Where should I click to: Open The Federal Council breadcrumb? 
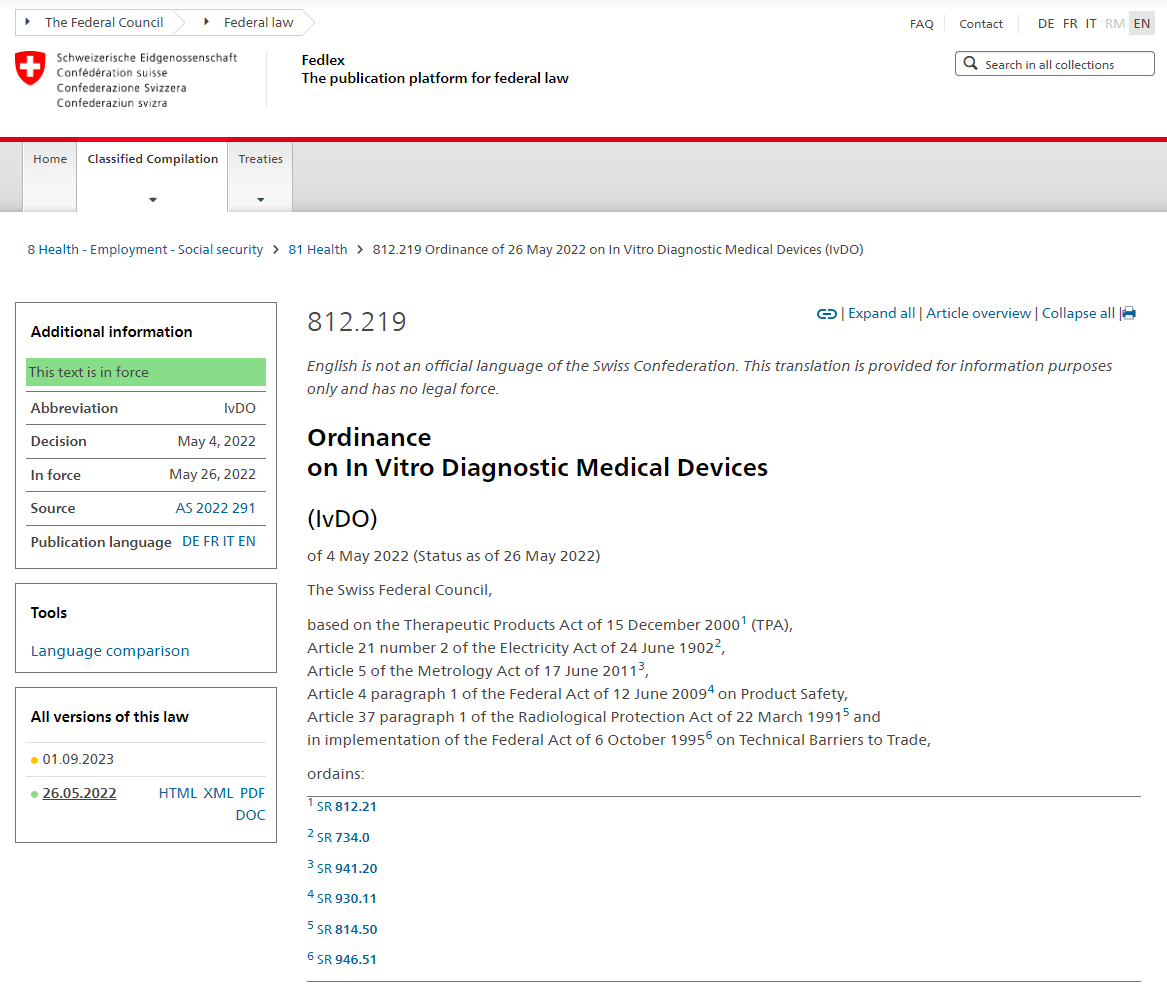[x=103, y=22]
